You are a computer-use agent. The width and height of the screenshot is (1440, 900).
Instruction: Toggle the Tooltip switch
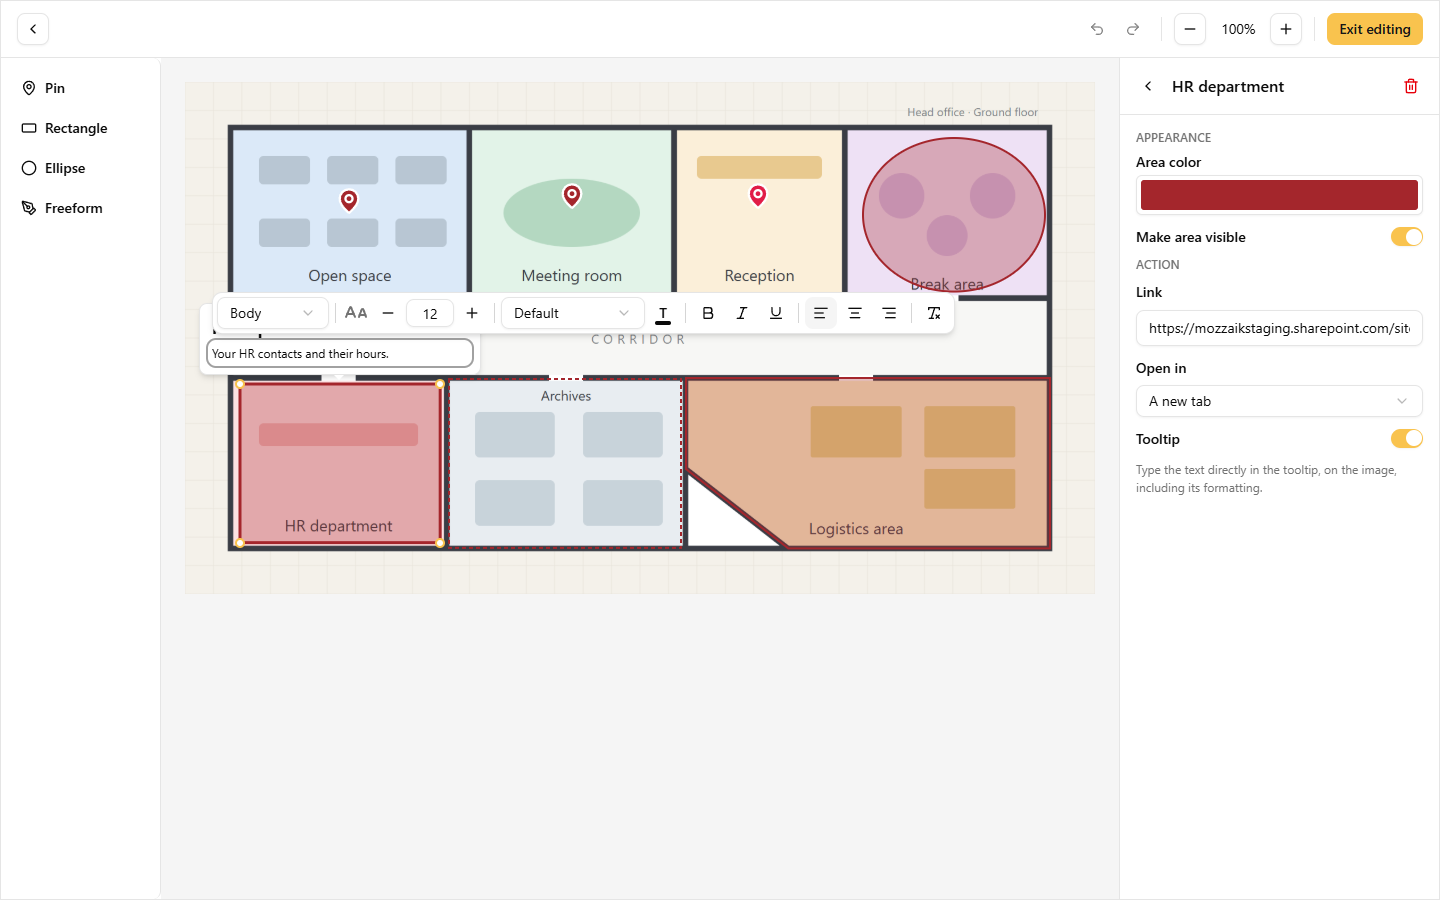click(1406, 439)
